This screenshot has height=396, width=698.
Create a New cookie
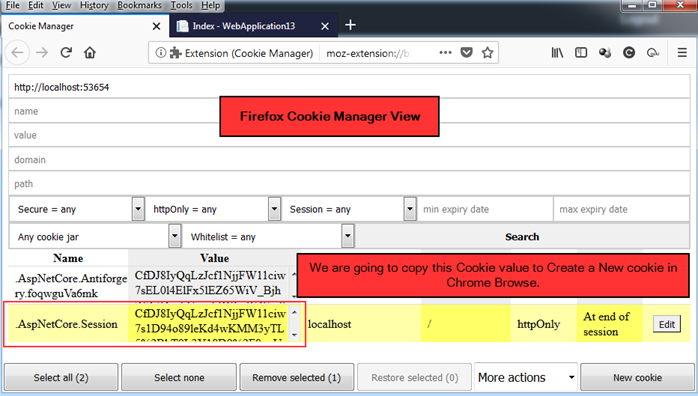[x=637, y=377]
